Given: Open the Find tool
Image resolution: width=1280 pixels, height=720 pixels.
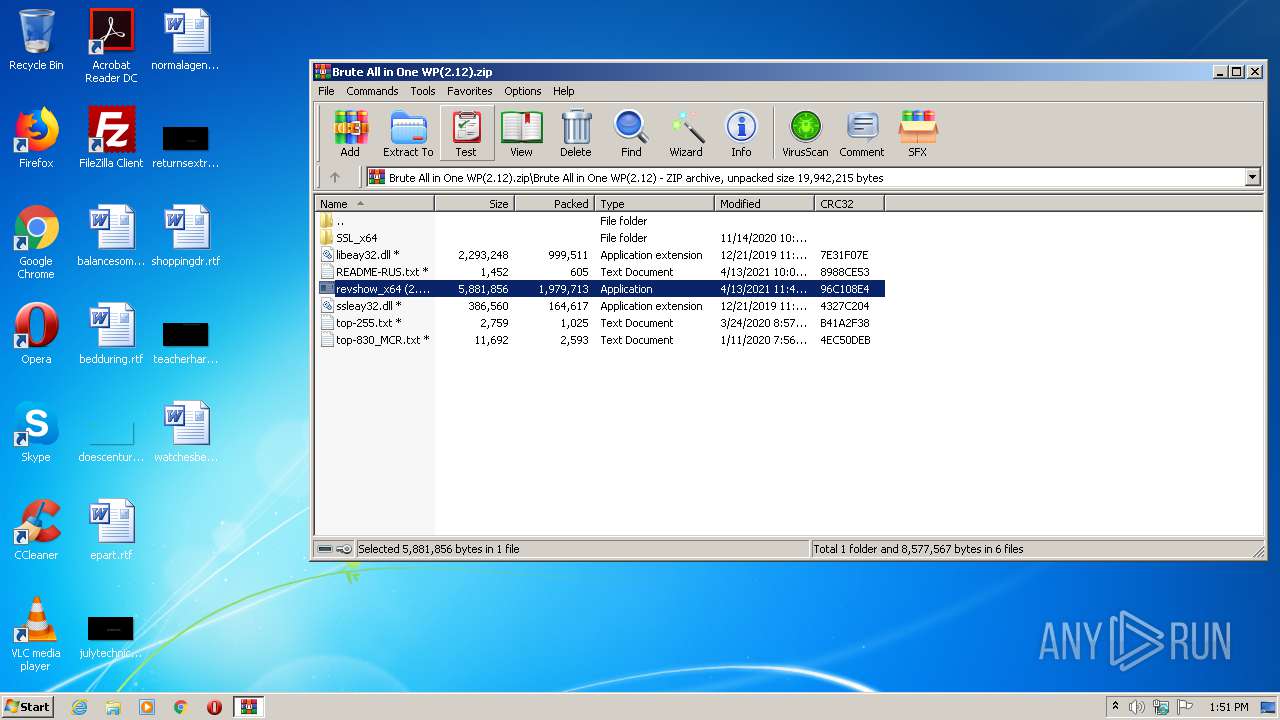Looking at the screenshot, I should coord(631,133).
